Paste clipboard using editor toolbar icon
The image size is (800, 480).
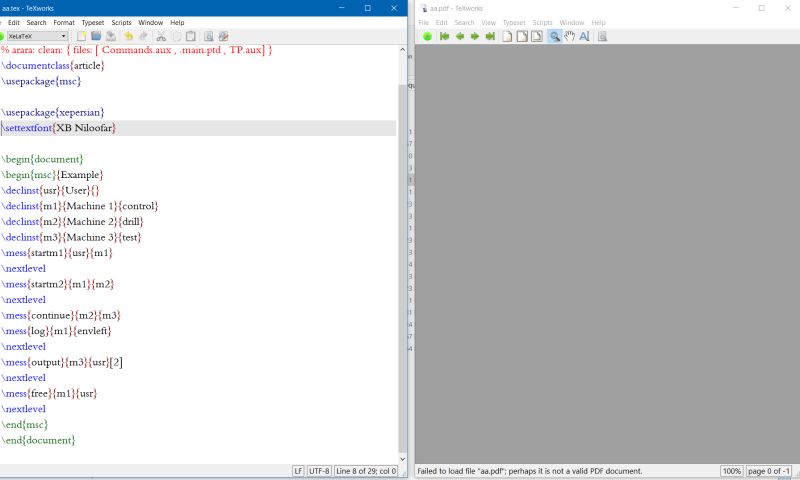191,36
